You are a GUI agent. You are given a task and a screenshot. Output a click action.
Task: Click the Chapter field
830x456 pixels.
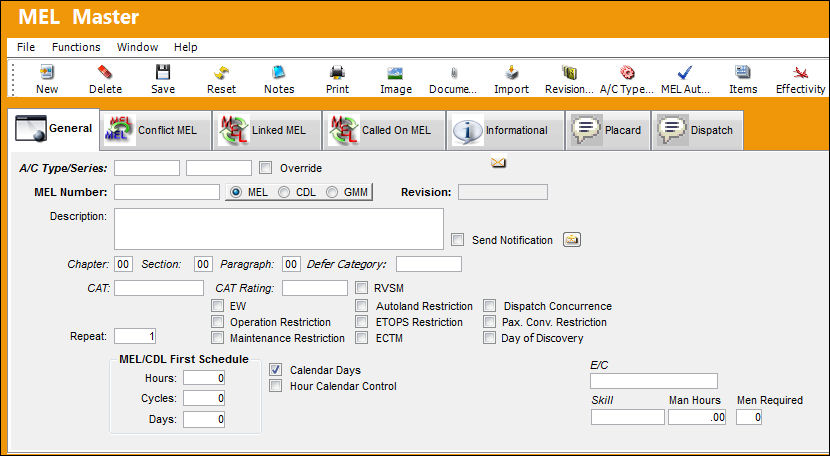[x=123, y=264]
